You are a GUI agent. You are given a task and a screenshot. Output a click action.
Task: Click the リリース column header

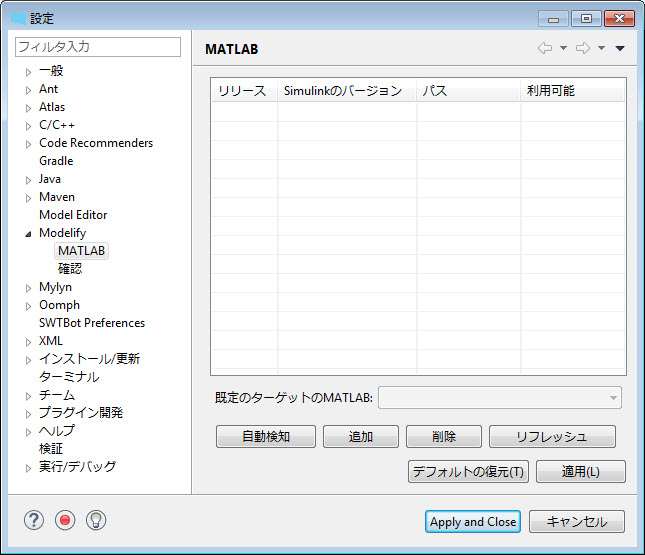click(x=245, y=91)
